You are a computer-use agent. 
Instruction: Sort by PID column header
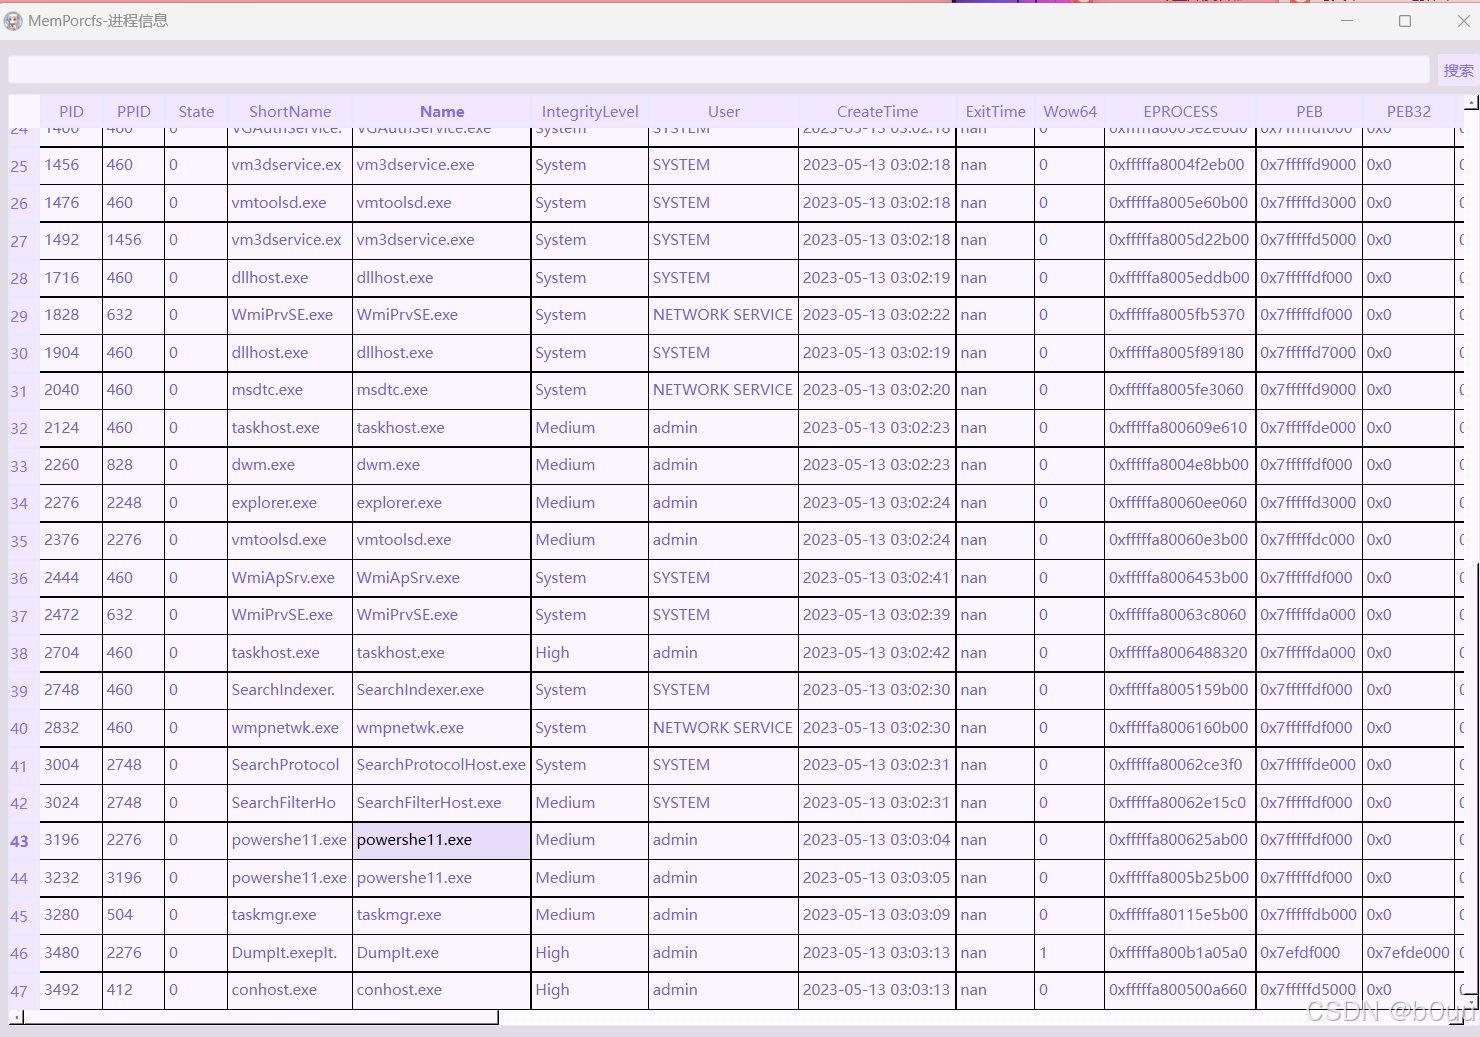tap(71, 112)
